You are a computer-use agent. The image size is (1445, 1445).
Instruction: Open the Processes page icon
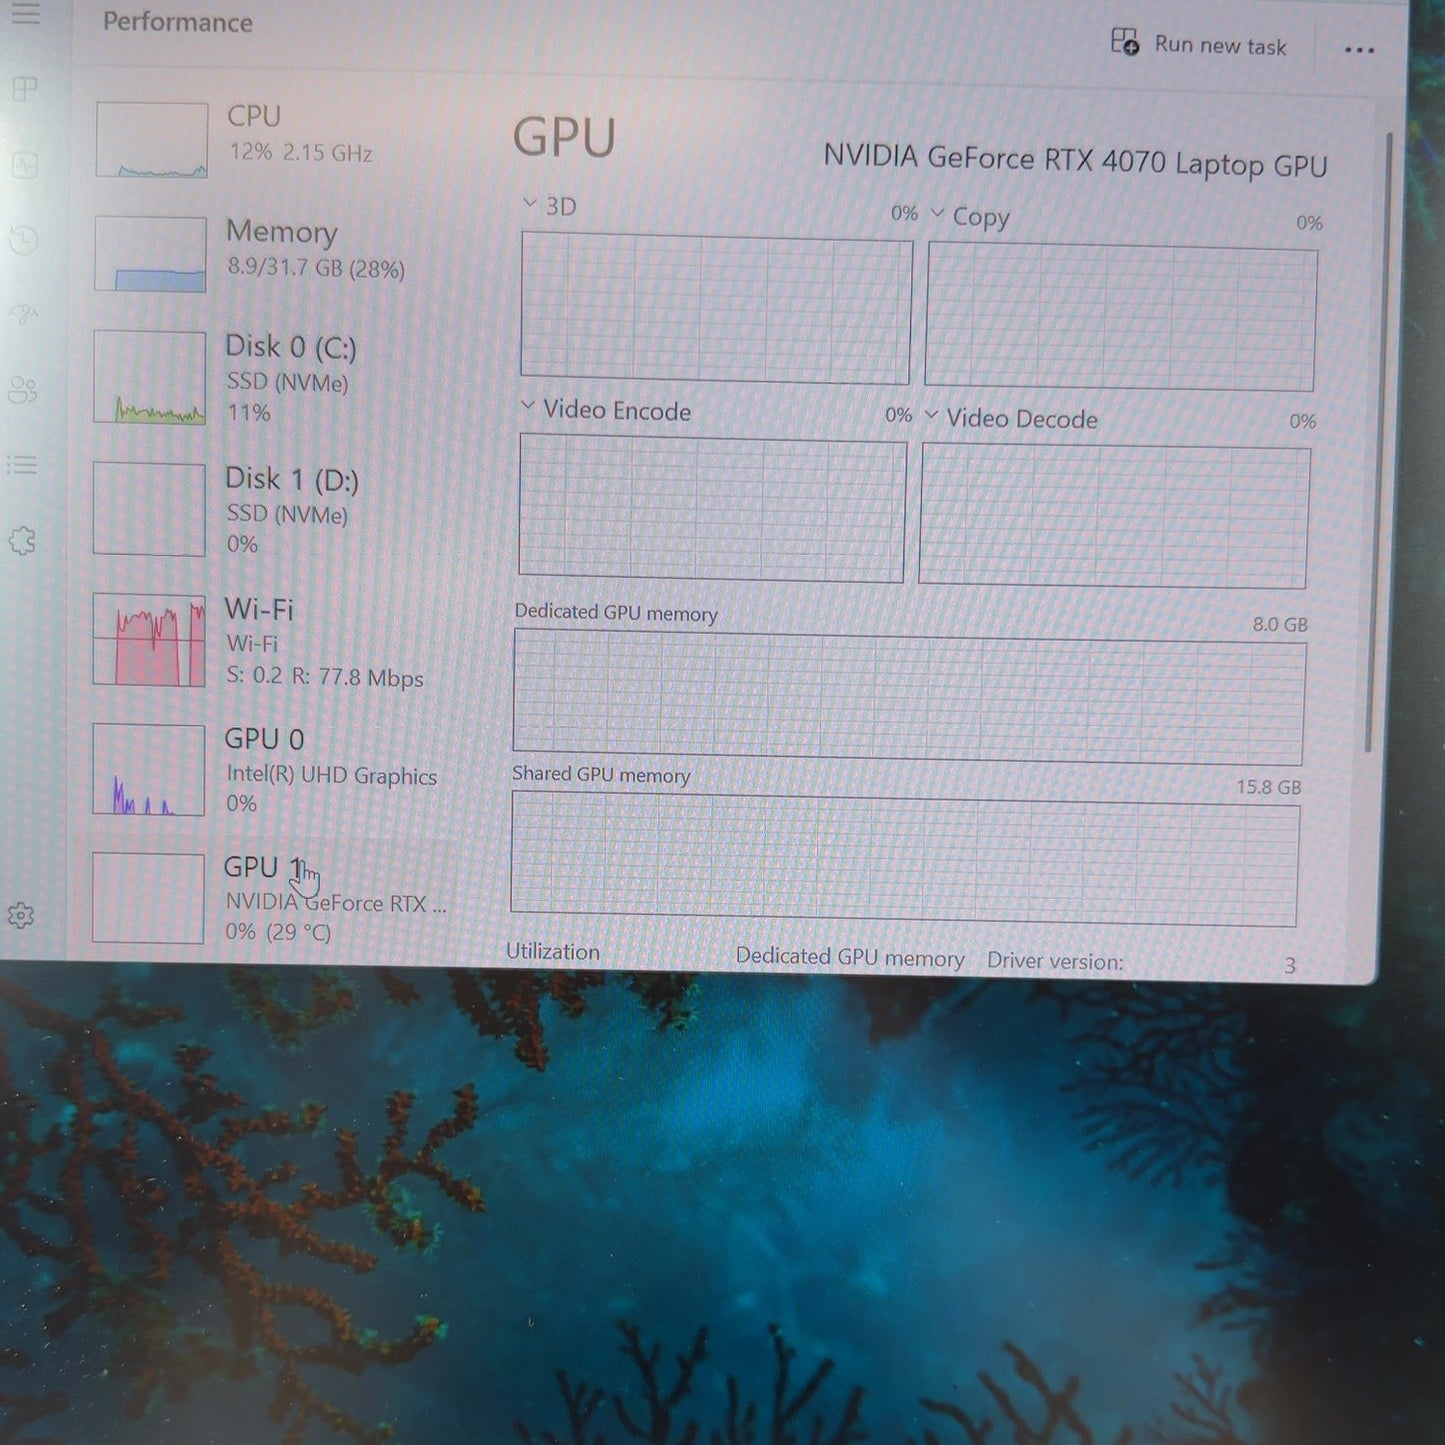(25, 90)
